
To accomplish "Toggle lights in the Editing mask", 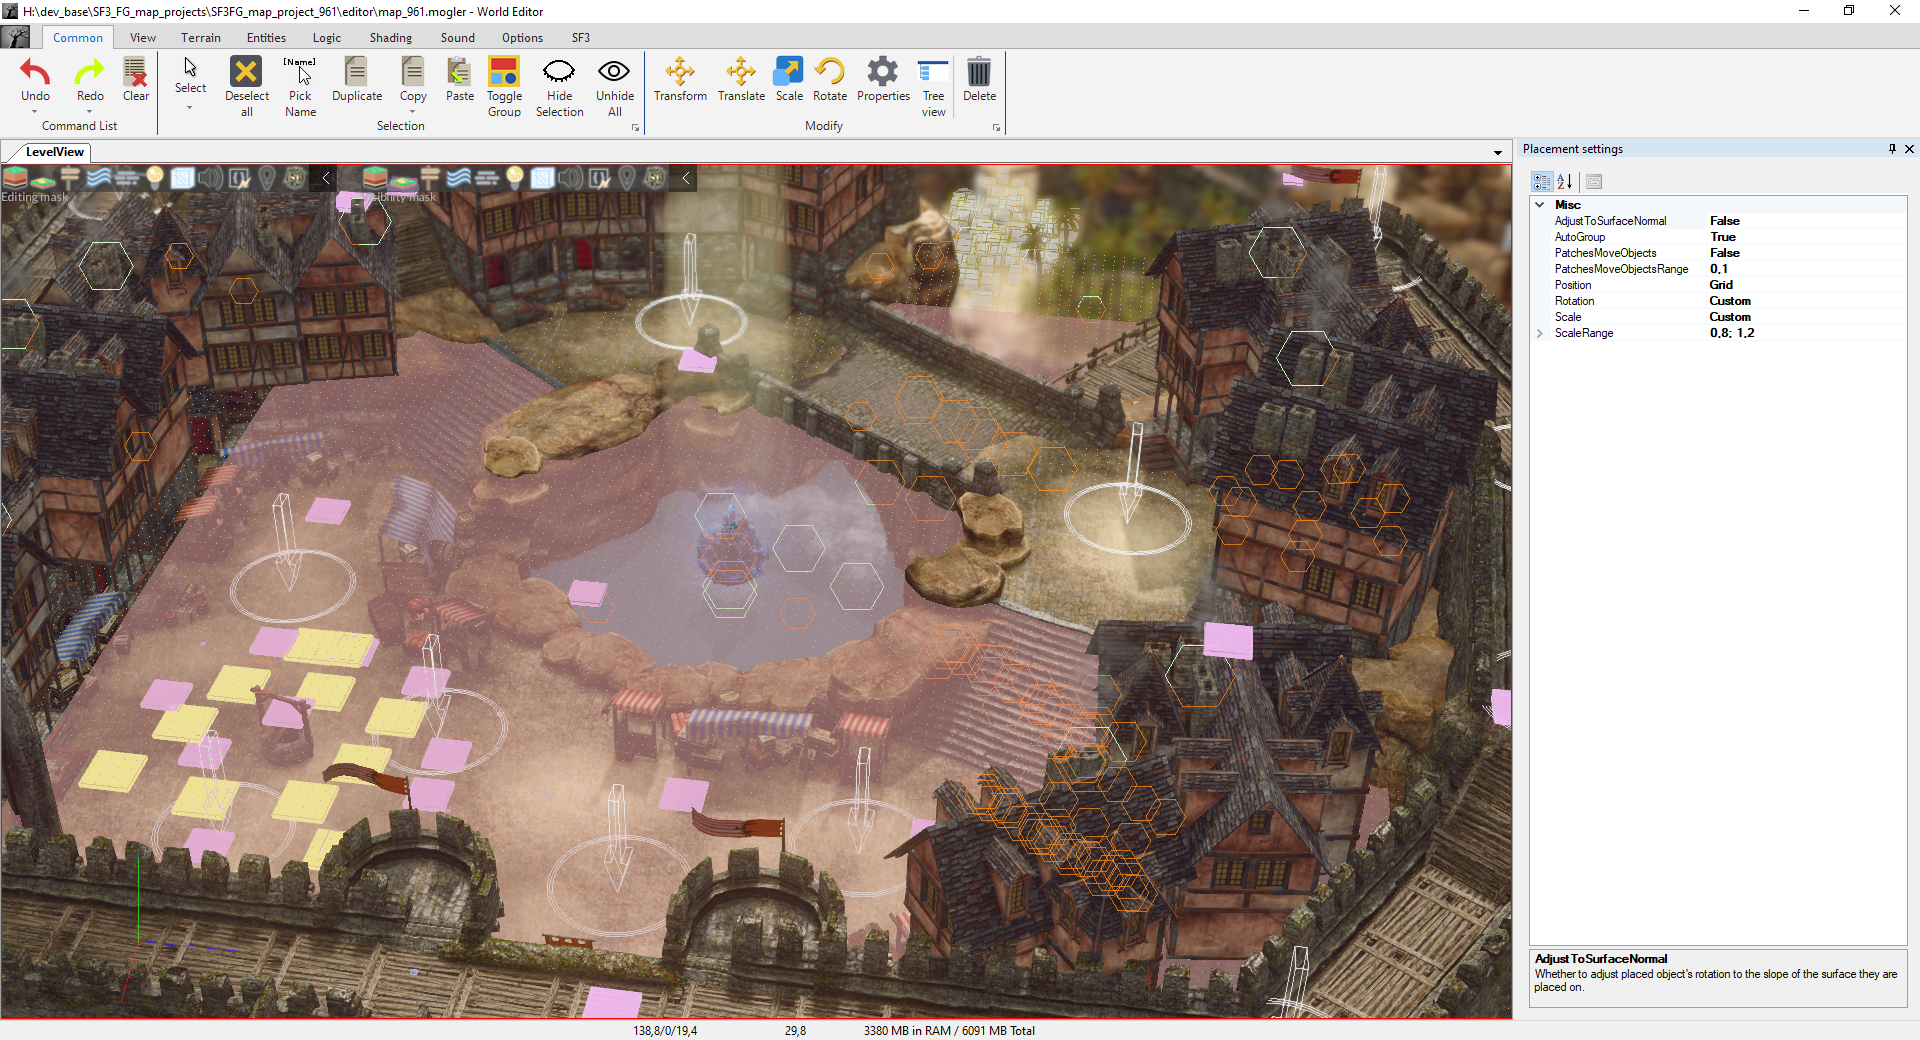I will [154, 178].
